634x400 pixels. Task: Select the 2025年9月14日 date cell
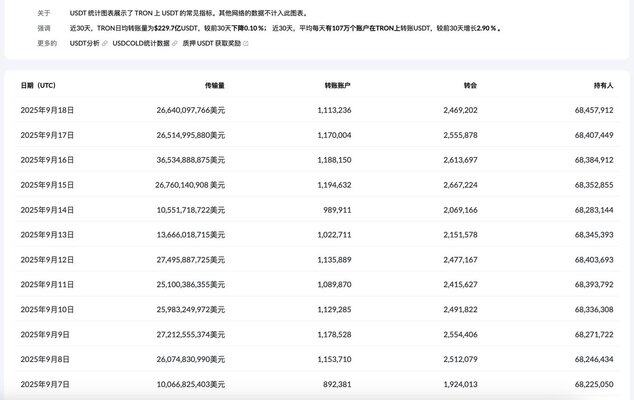pyautogui.click(x=47, y=210)
